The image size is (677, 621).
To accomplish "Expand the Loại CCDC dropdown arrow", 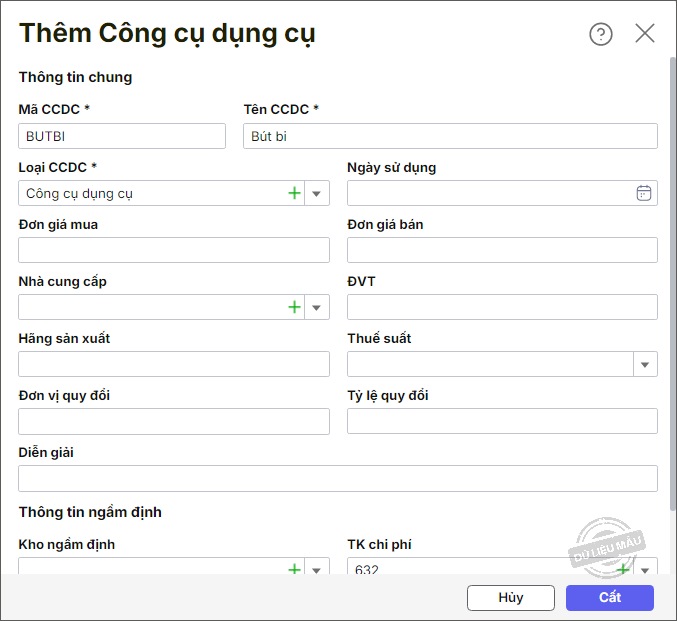I will 317,193.
